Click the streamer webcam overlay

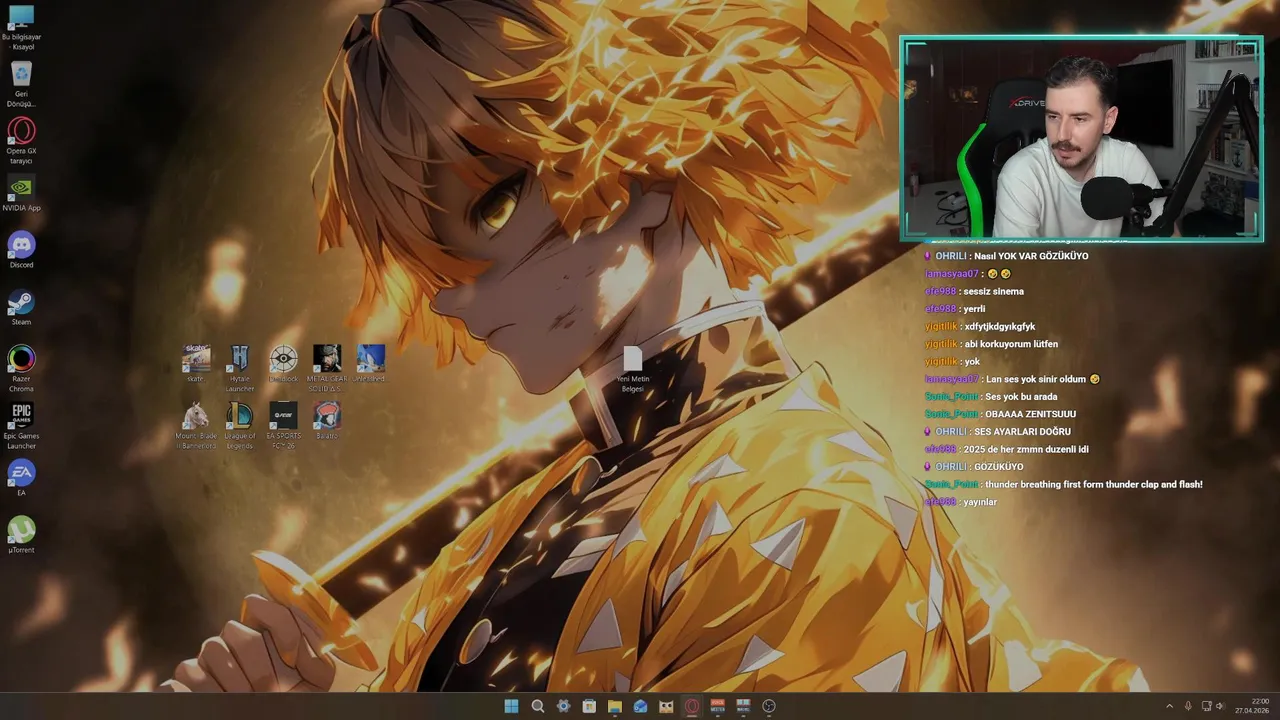(1081, 139)
